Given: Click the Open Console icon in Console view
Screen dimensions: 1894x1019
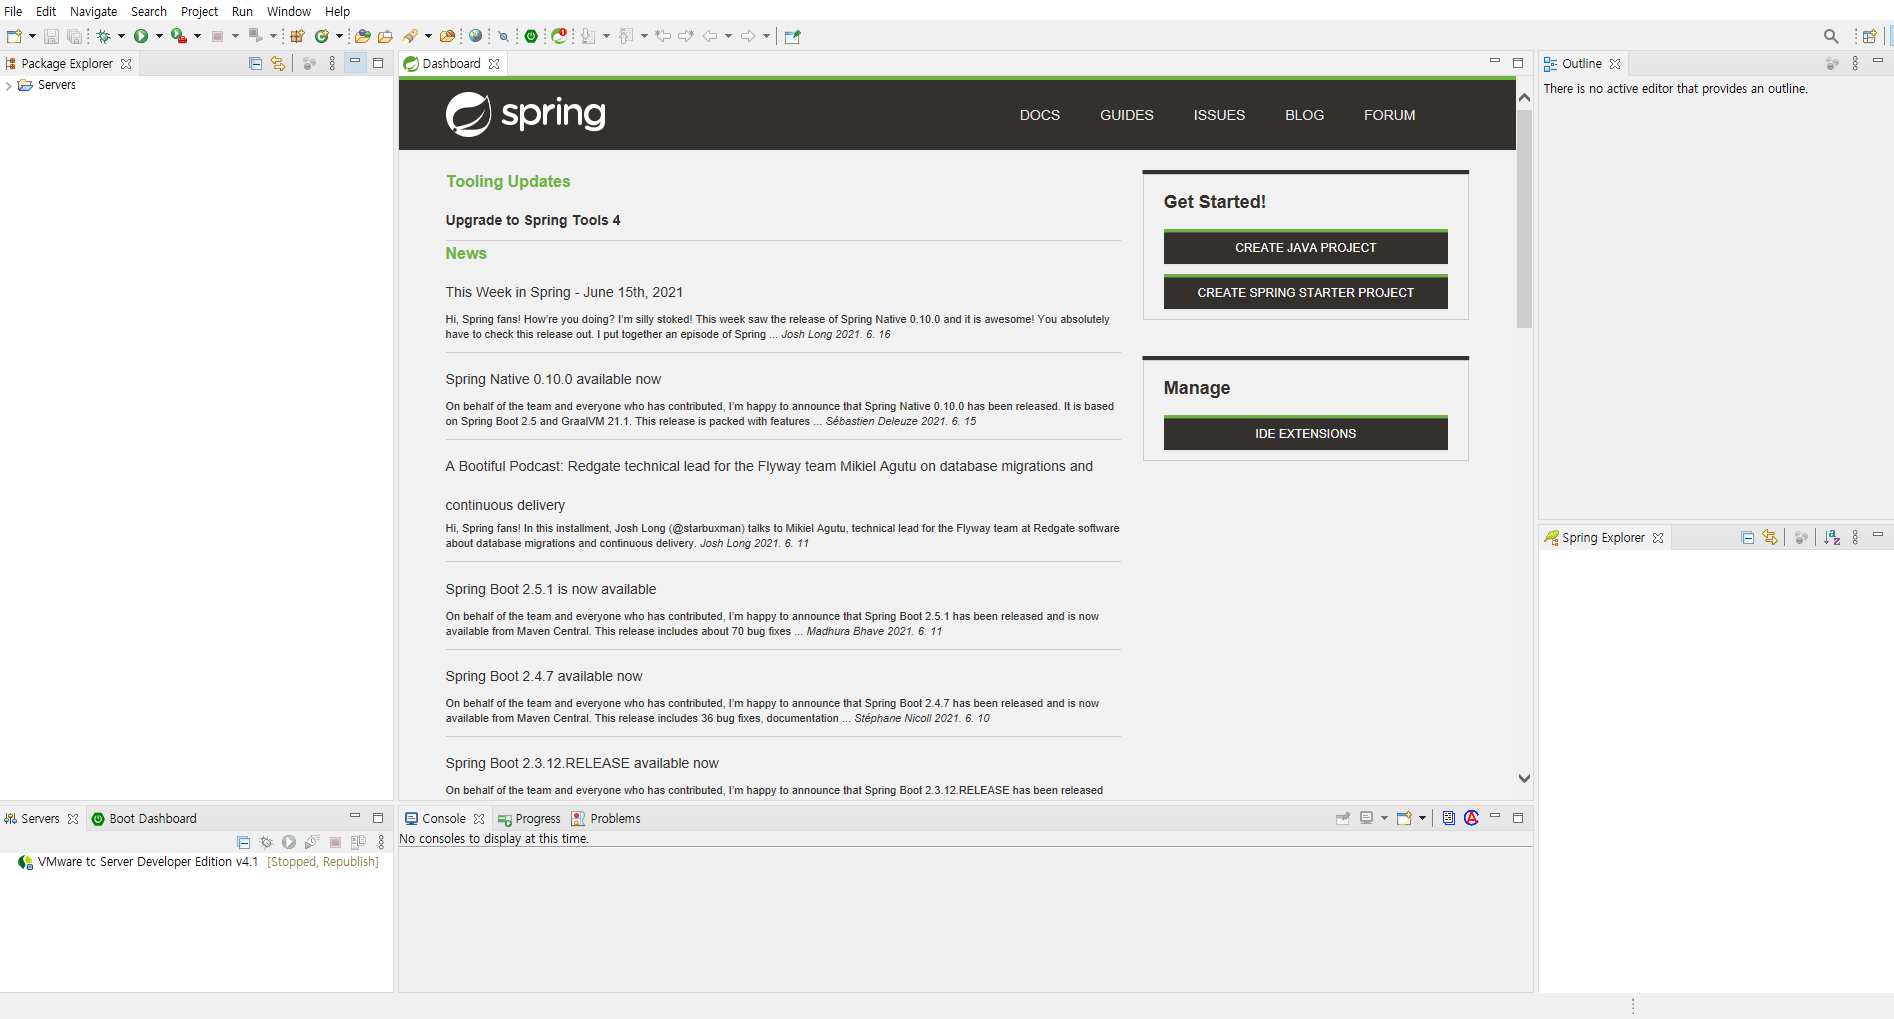Looking at the screenshot, I should click(x=1404, y=818).
